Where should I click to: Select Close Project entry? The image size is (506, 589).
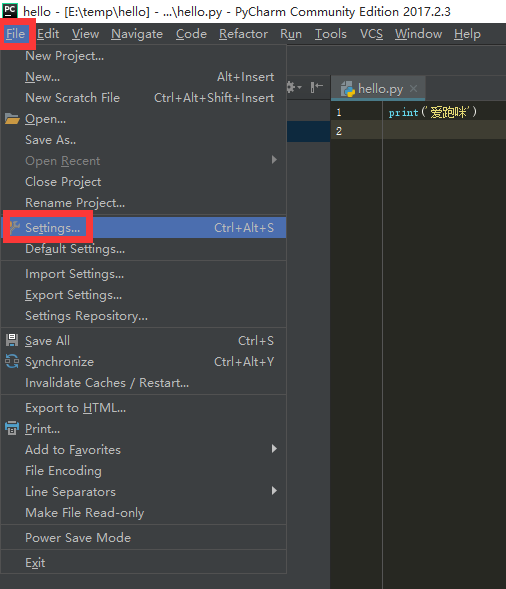tap(143, 182)
